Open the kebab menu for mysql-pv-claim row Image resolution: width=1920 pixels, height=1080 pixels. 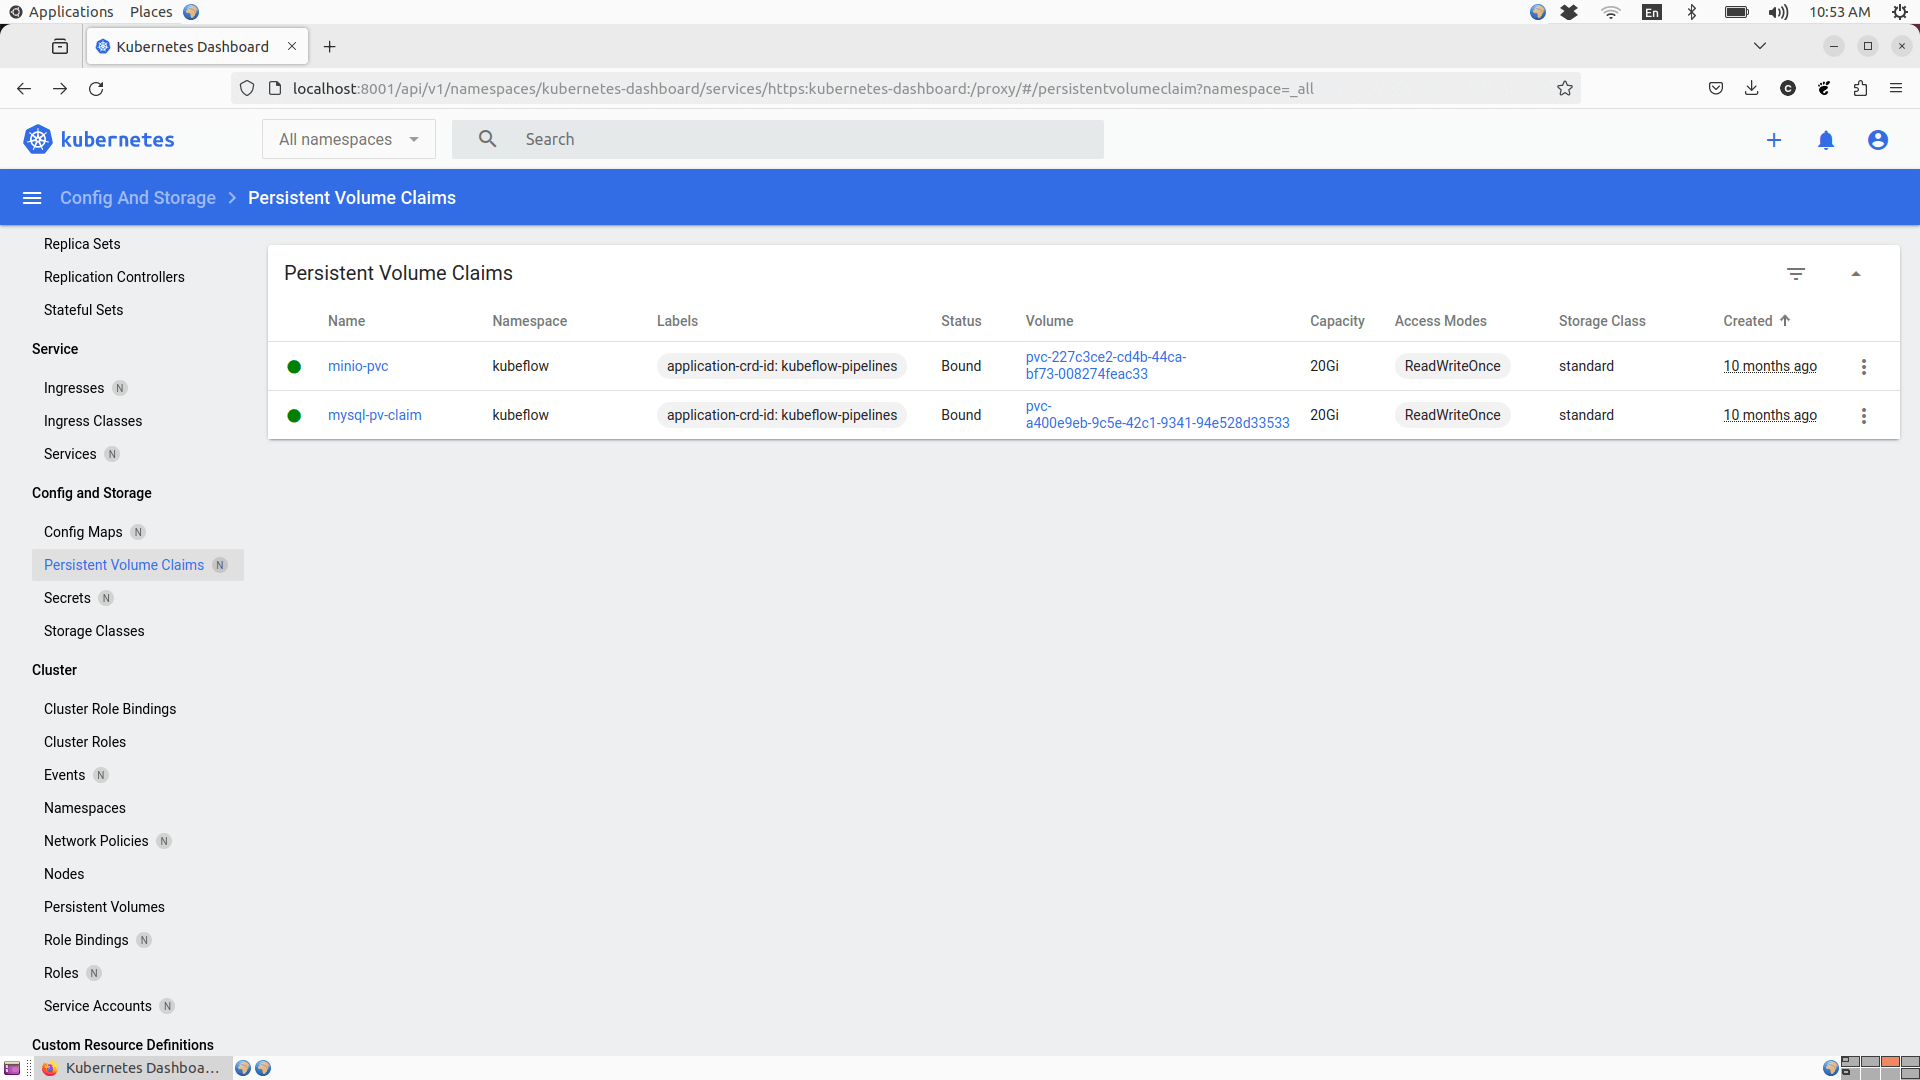coord(1863,416)
